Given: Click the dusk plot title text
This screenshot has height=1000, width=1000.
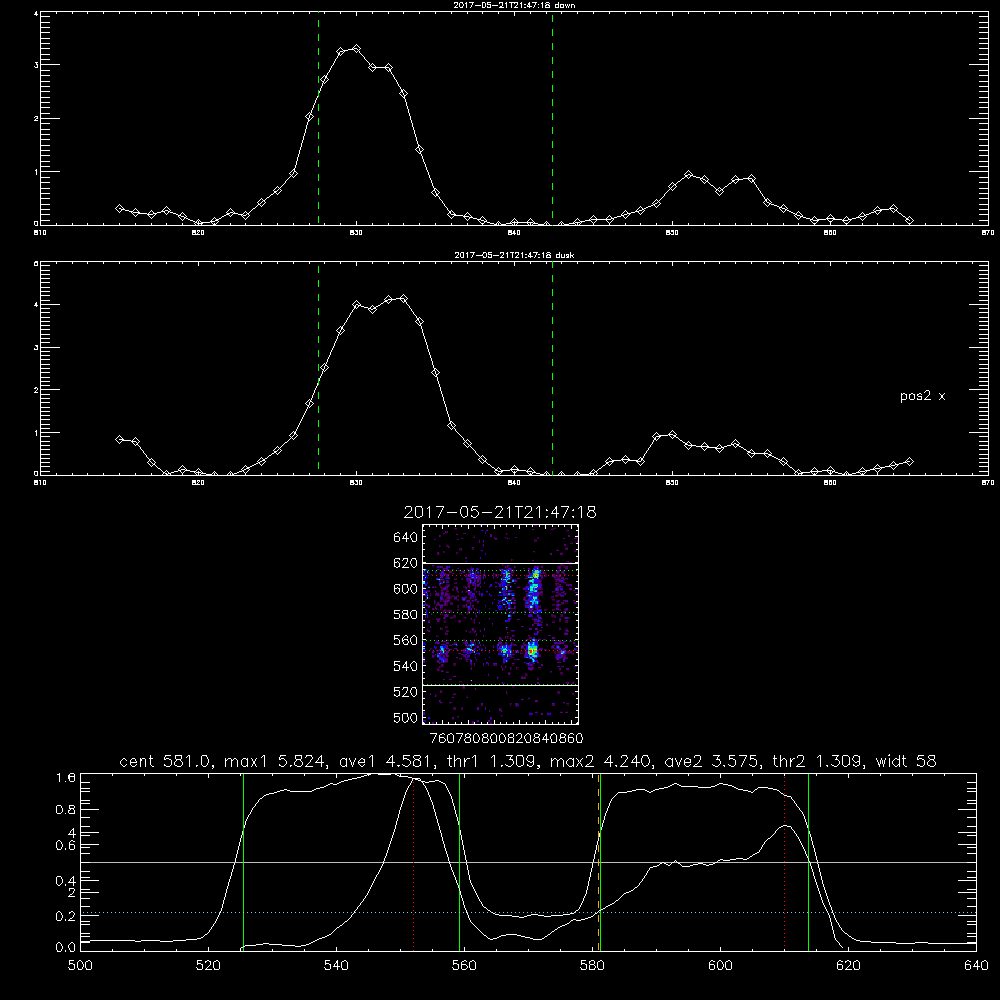Looking at the screenshot, I should pyautogui.click(x=514, y=255).
